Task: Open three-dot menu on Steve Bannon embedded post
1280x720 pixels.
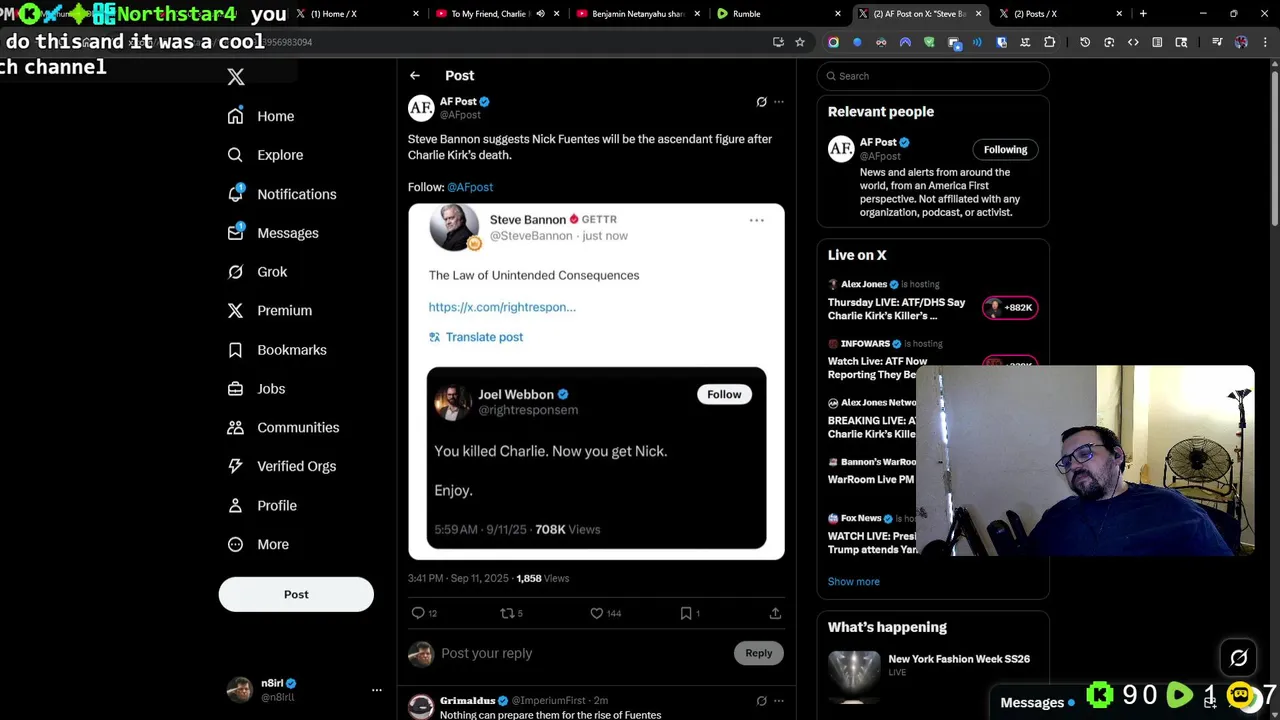Action: coord(757,220)
